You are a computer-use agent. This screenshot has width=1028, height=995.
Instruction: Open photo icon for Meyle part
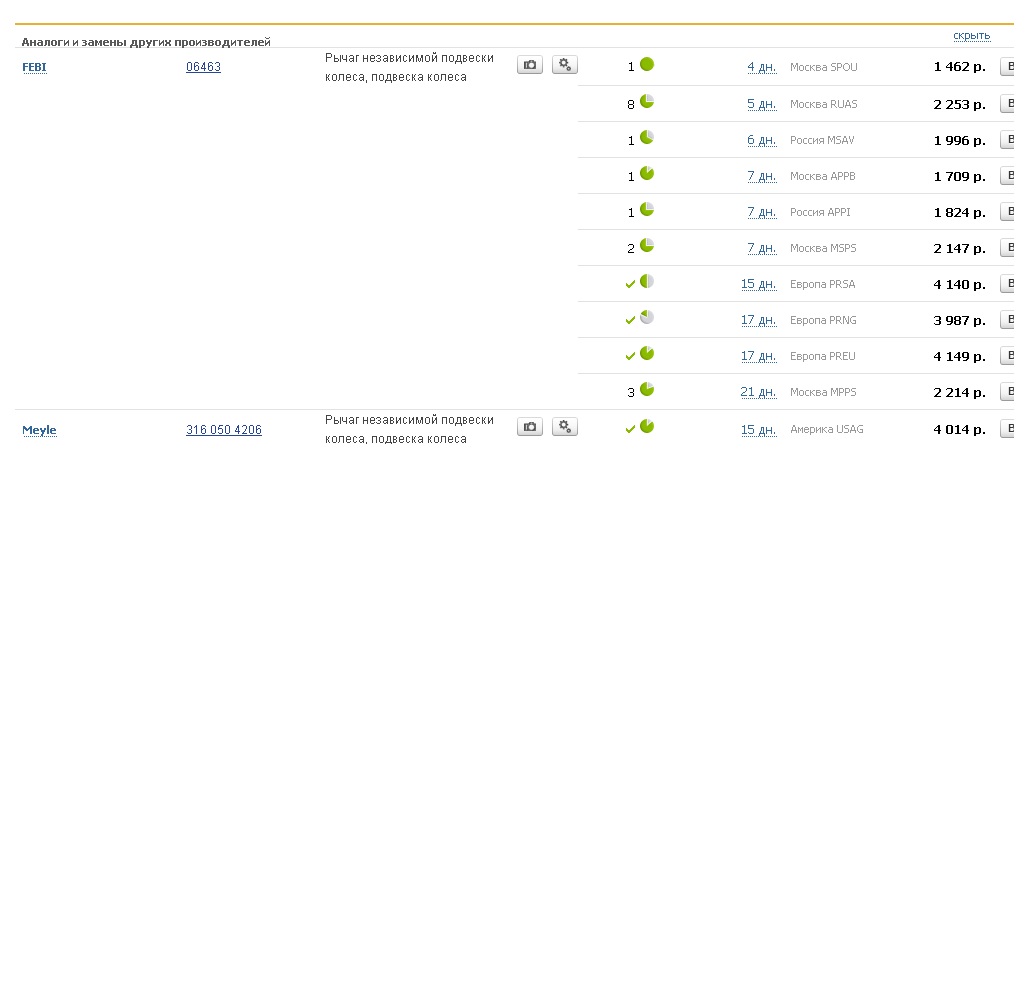530,427
